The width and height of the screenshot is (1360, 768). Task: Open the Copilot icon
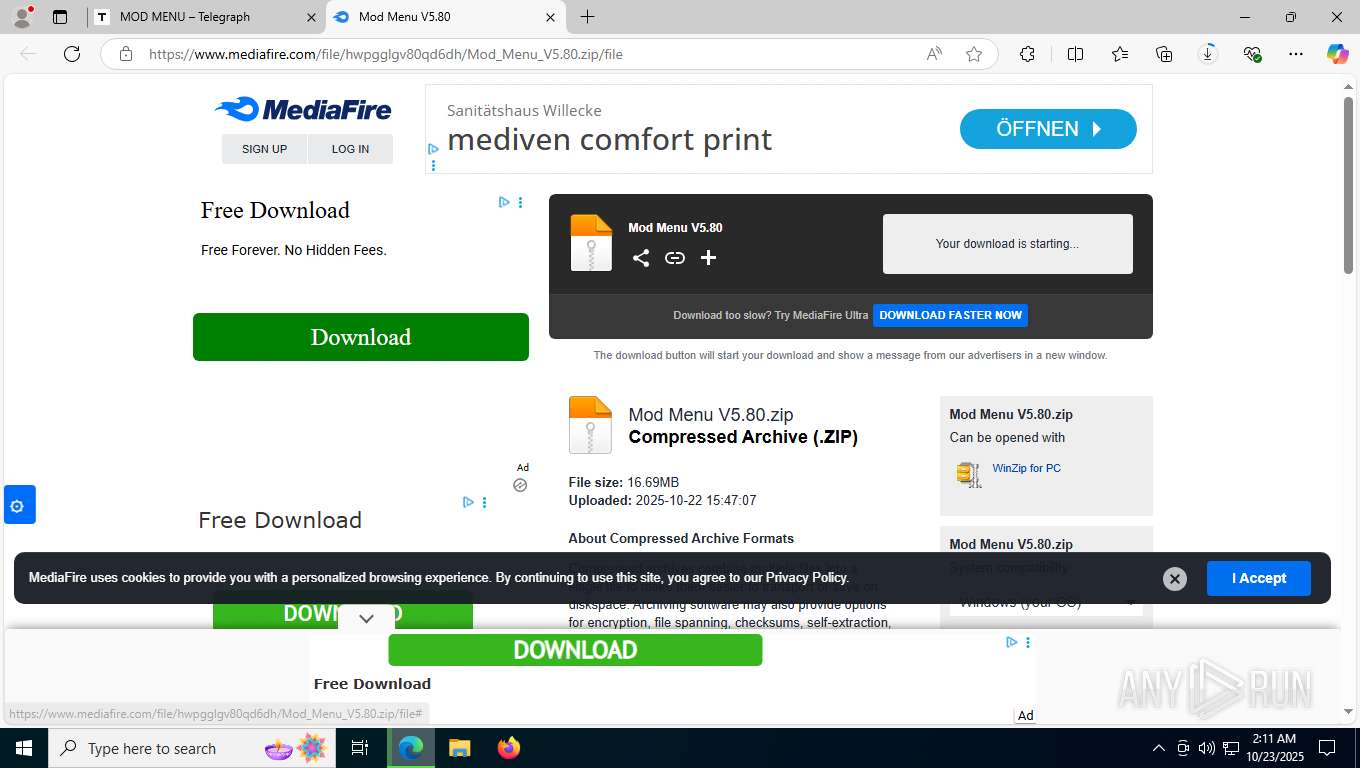click(1337, 54)
